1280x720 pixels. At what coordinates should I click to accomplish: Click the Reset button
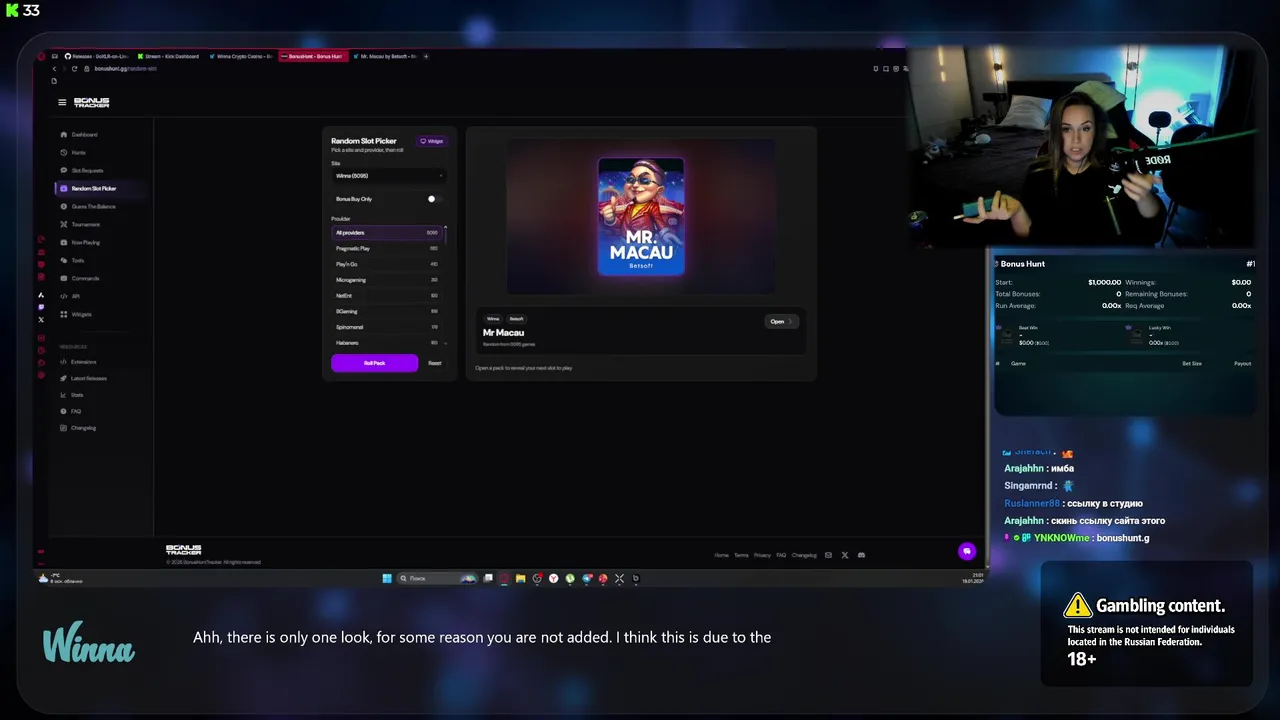click(434, 363)
